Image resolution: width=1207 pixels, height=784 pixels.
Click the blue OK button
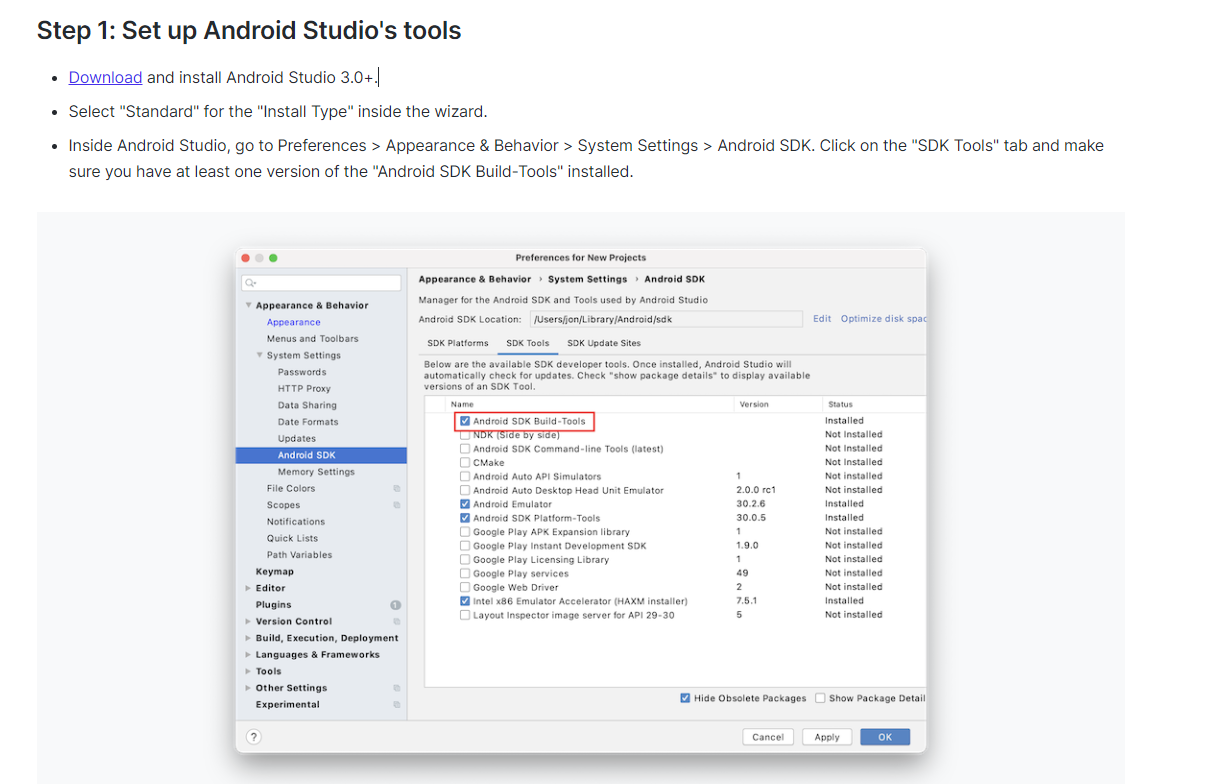(x=885, y=737)
